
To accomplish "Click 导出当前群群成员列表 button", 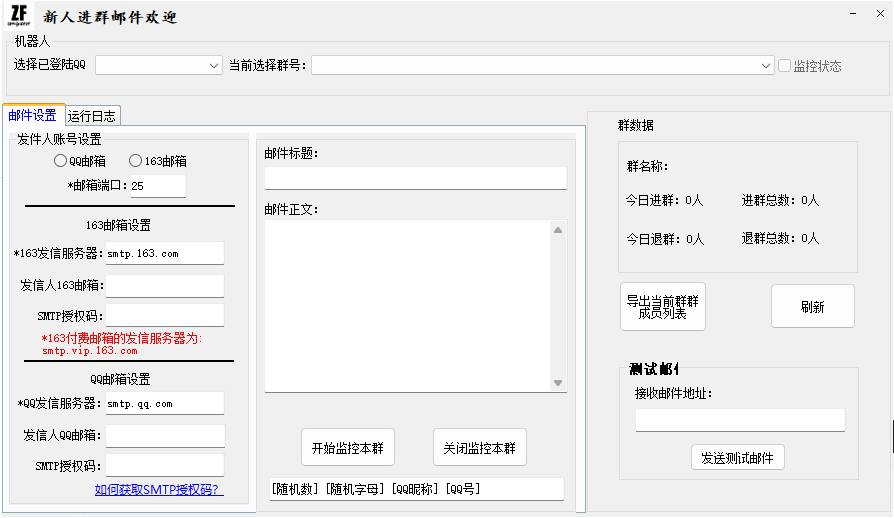I will (x=662, y=306).
